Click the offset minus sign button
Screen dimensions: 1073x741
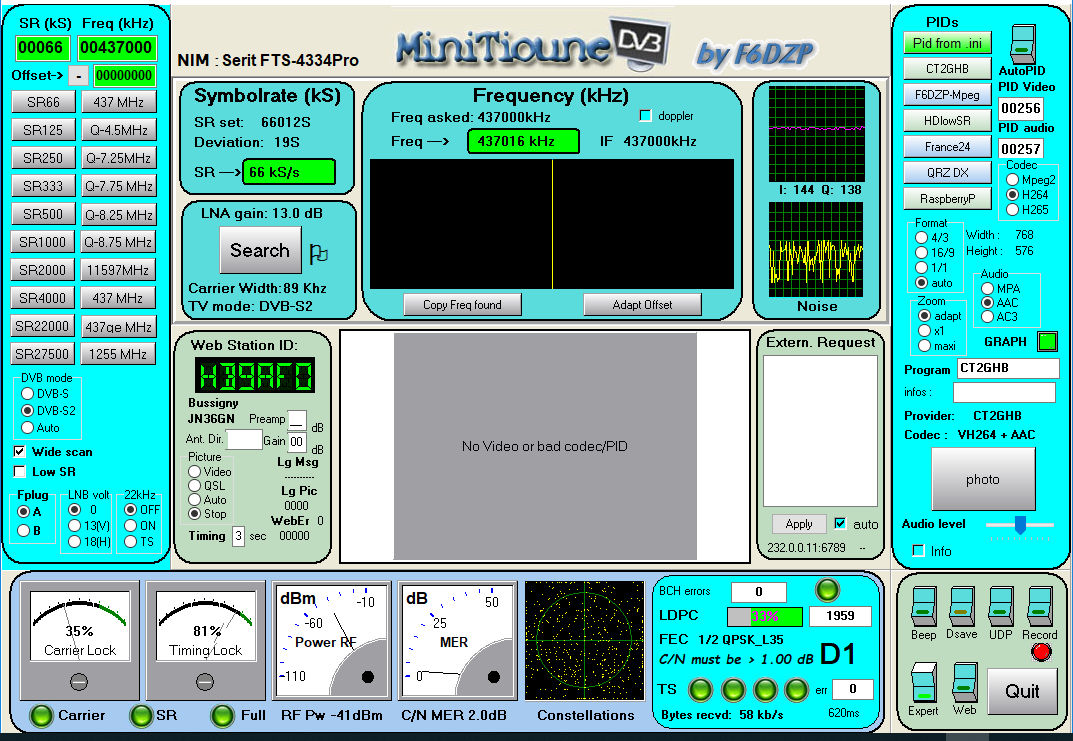click(x=79, y=76)
